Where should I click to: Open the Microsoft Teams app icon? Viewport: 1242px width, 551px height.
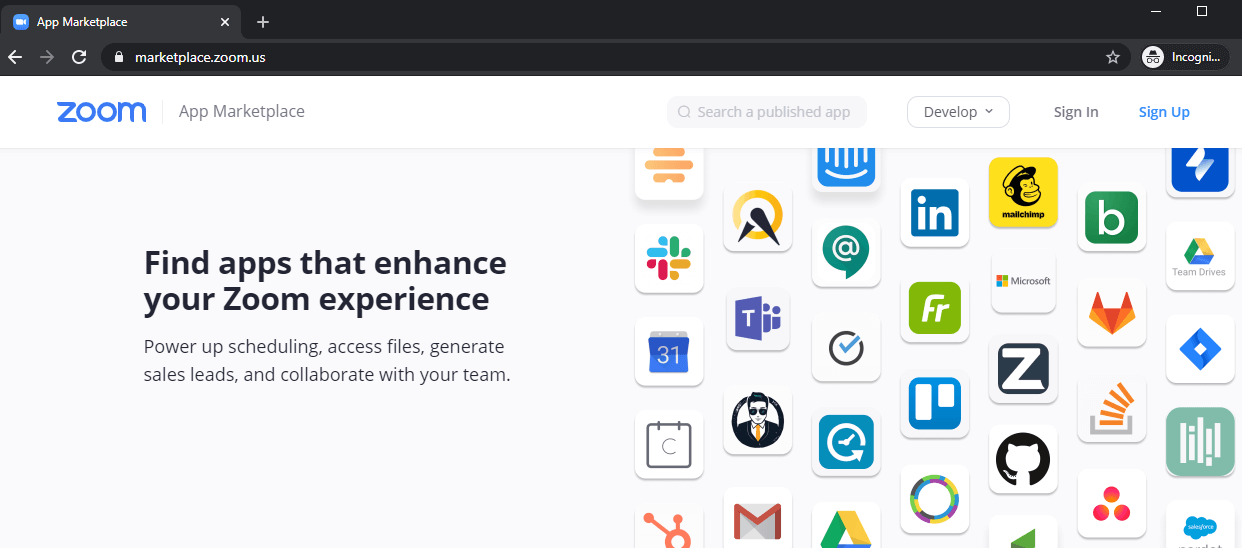click(x=758, y=320)
